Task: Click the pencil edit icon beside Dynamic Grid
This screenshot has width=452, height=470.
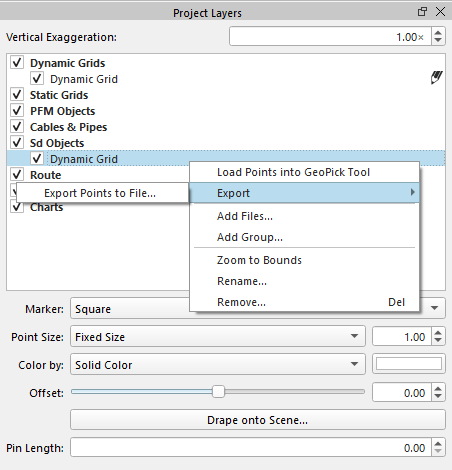Action: click(436, 78)
